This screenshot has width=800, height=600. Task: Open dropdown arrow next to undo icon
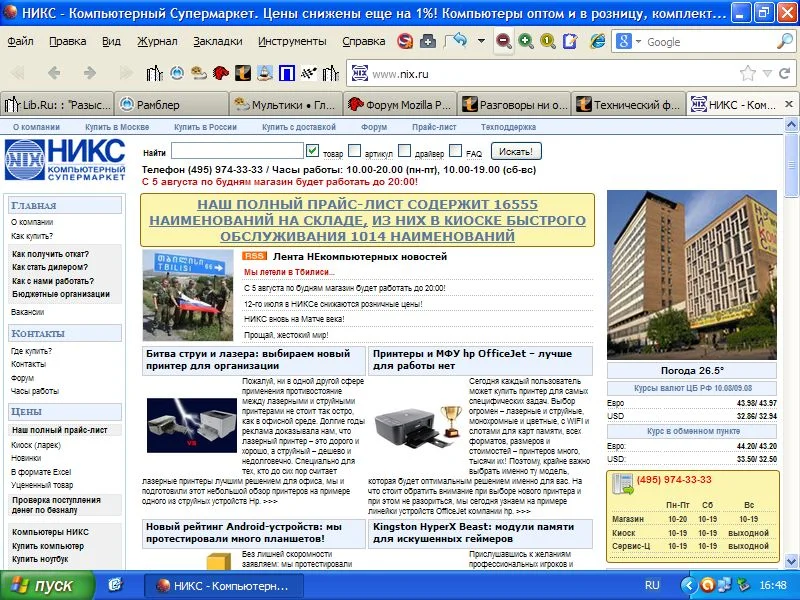[x=481, y=41]
